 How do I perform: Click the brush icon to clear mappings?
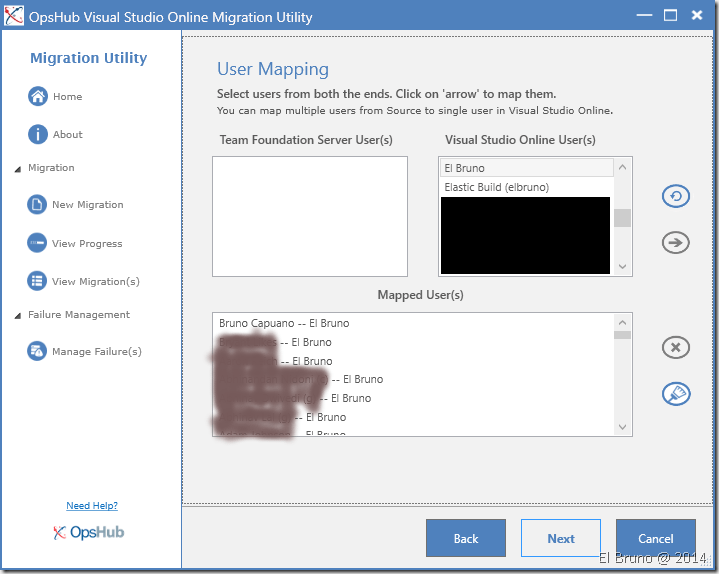click(676, 394)
